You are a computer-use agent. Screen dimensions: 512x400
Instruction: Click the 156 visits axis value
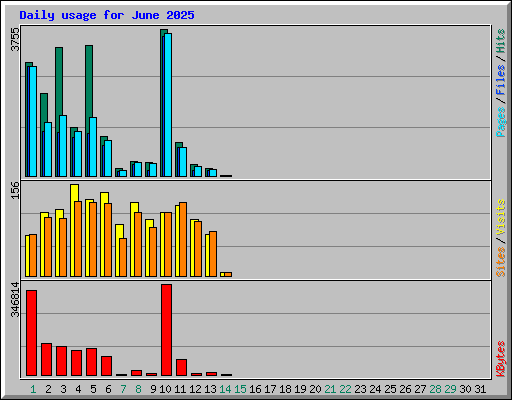pos(15,190)
